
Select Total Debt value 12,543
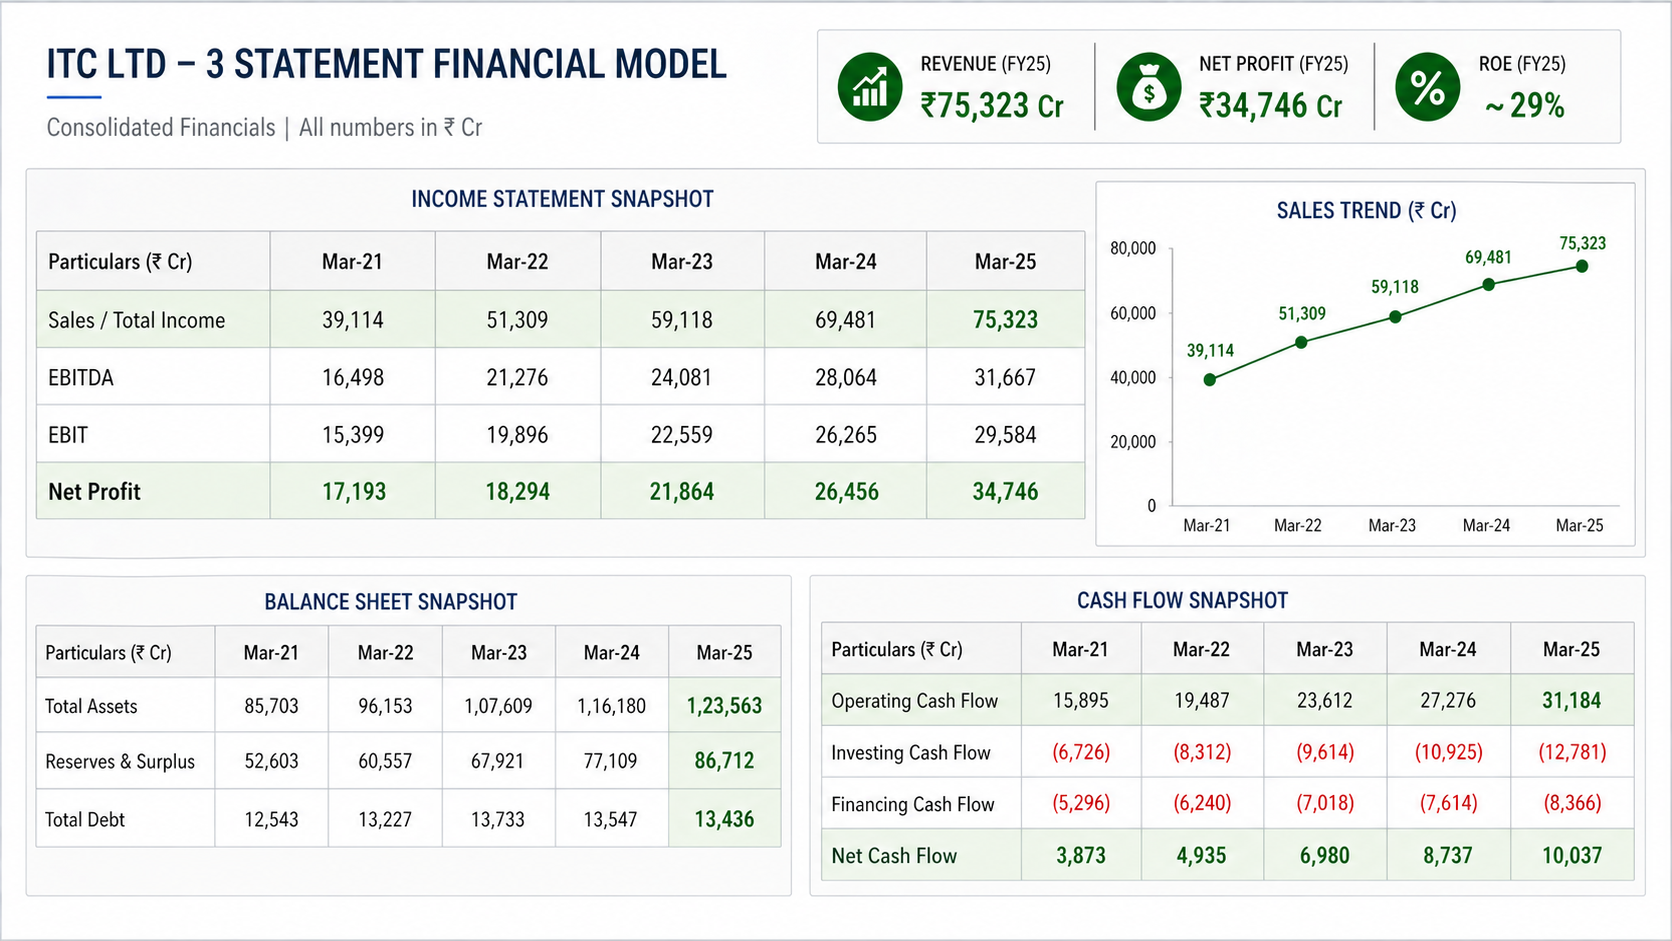[x=272, y=819]
